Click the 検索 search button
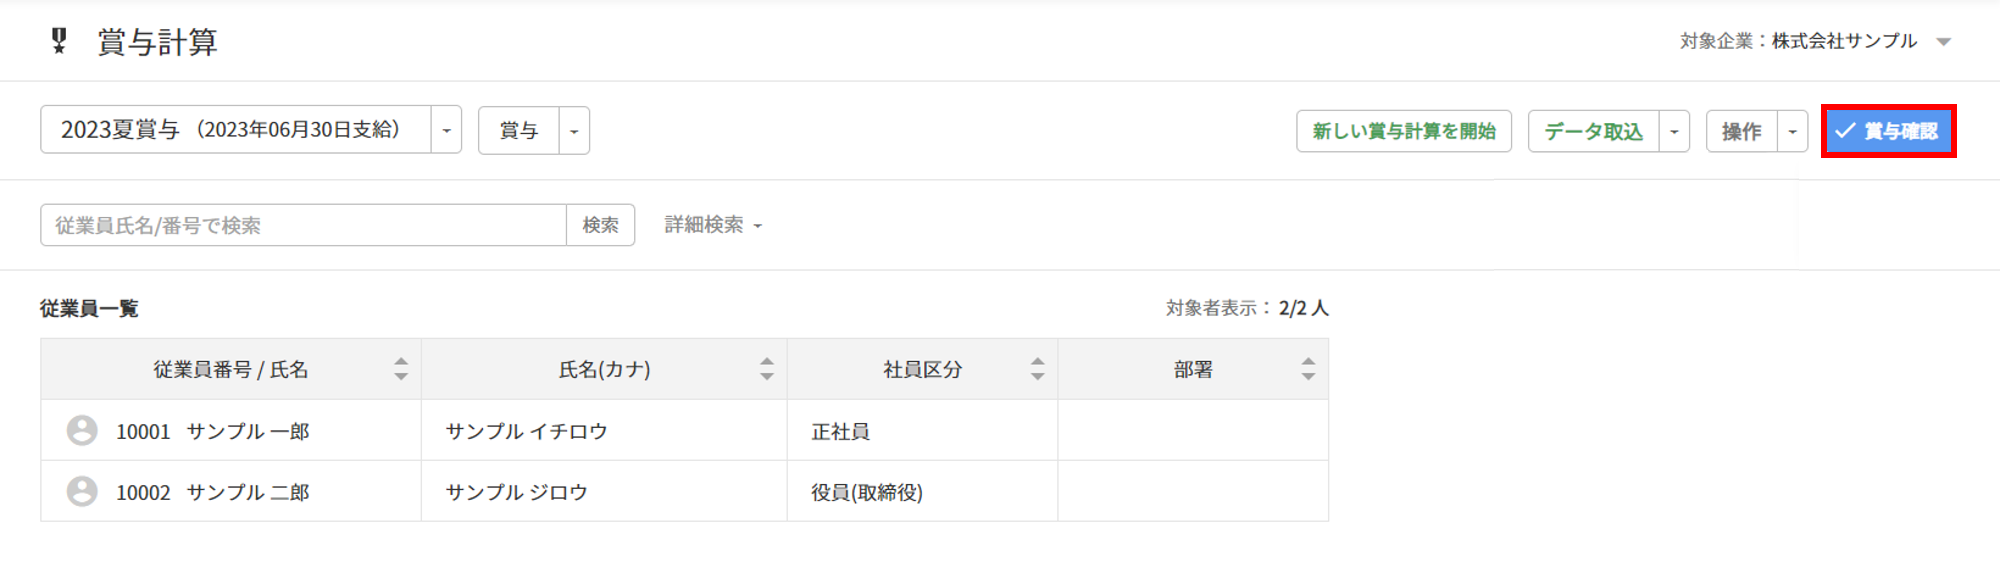This screenshot has width=2000, height=573. (x=601, y=225)
